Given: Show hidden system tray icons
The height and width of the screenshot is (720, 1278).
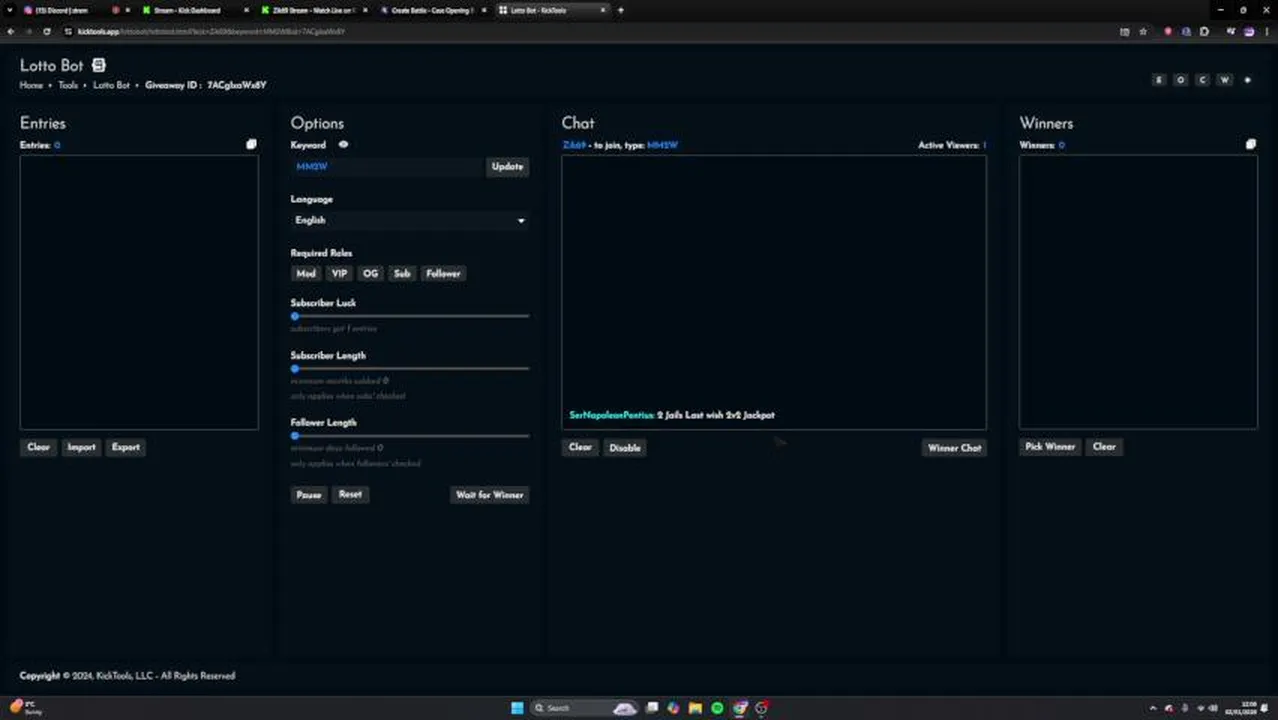Looking at the screenshot, I should (x=1153, y=708).
